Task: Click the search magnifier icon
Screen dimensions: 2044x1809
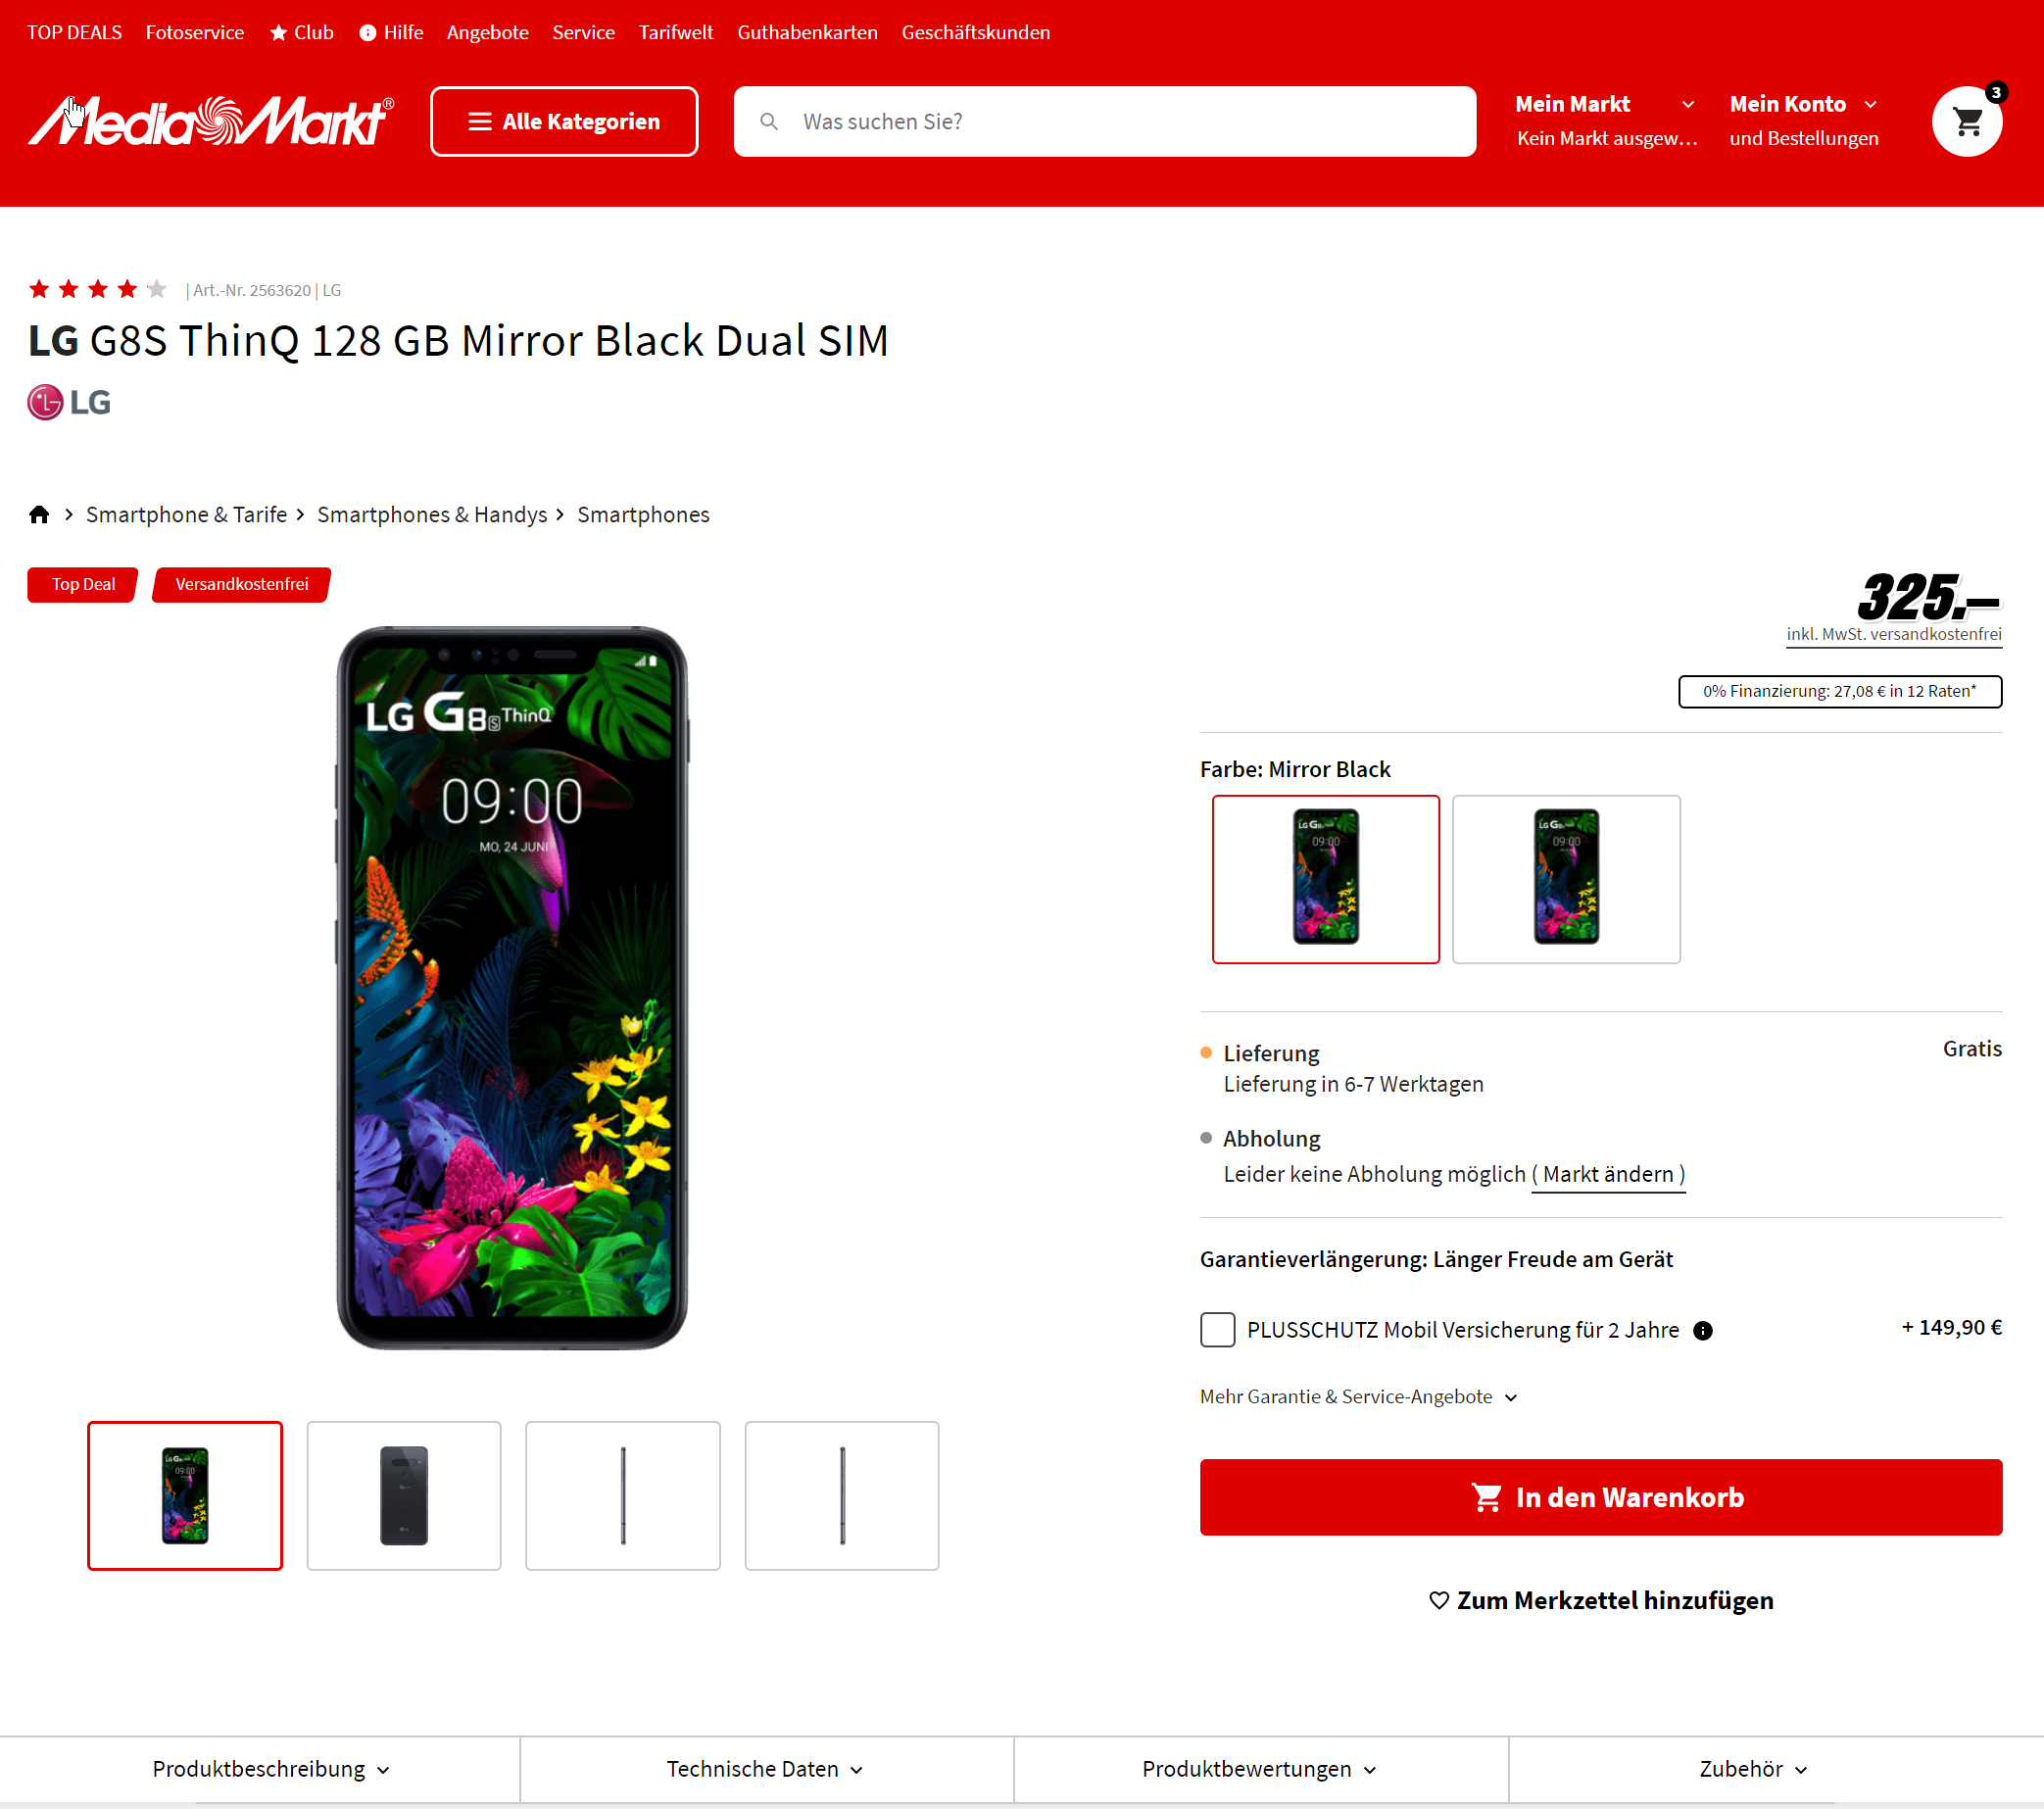Action: 769,122
